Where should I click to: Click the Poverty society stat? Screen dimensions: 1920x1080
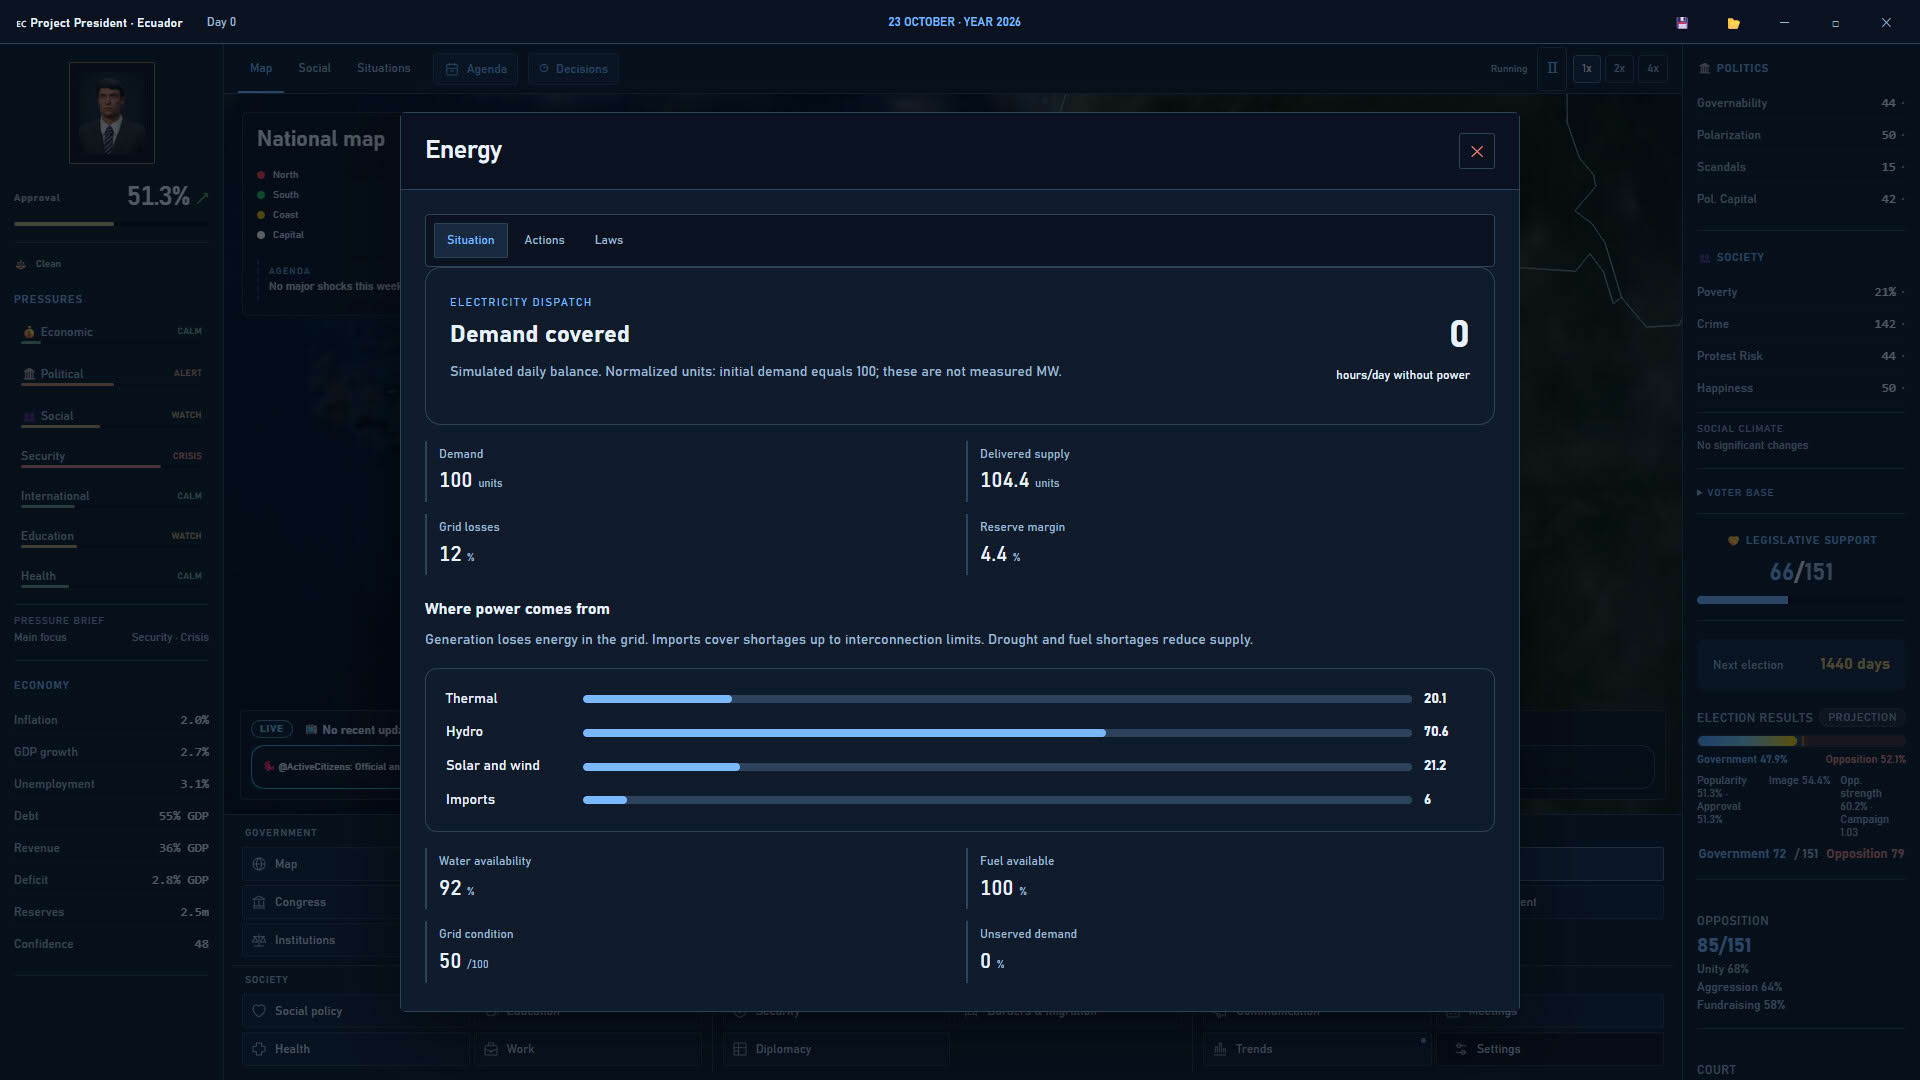pos(1800,292)
